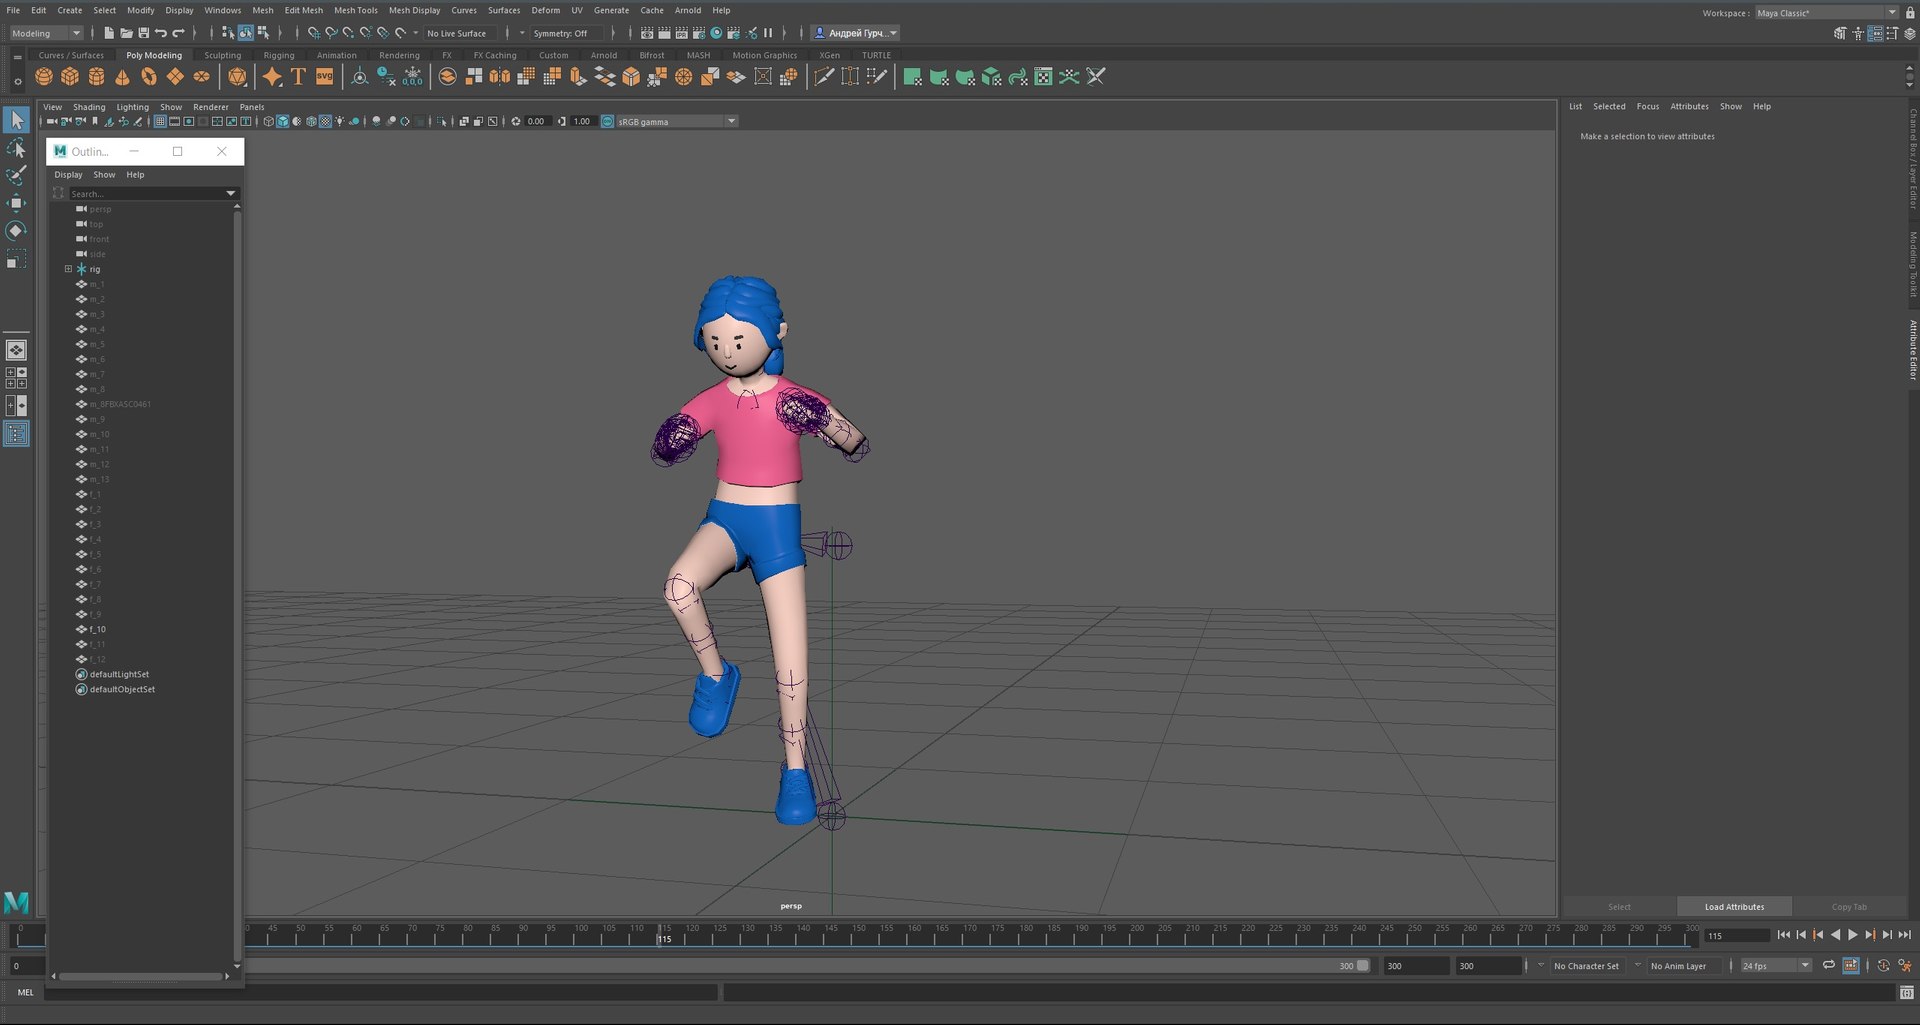Open the Deform menu

point(545,10)
